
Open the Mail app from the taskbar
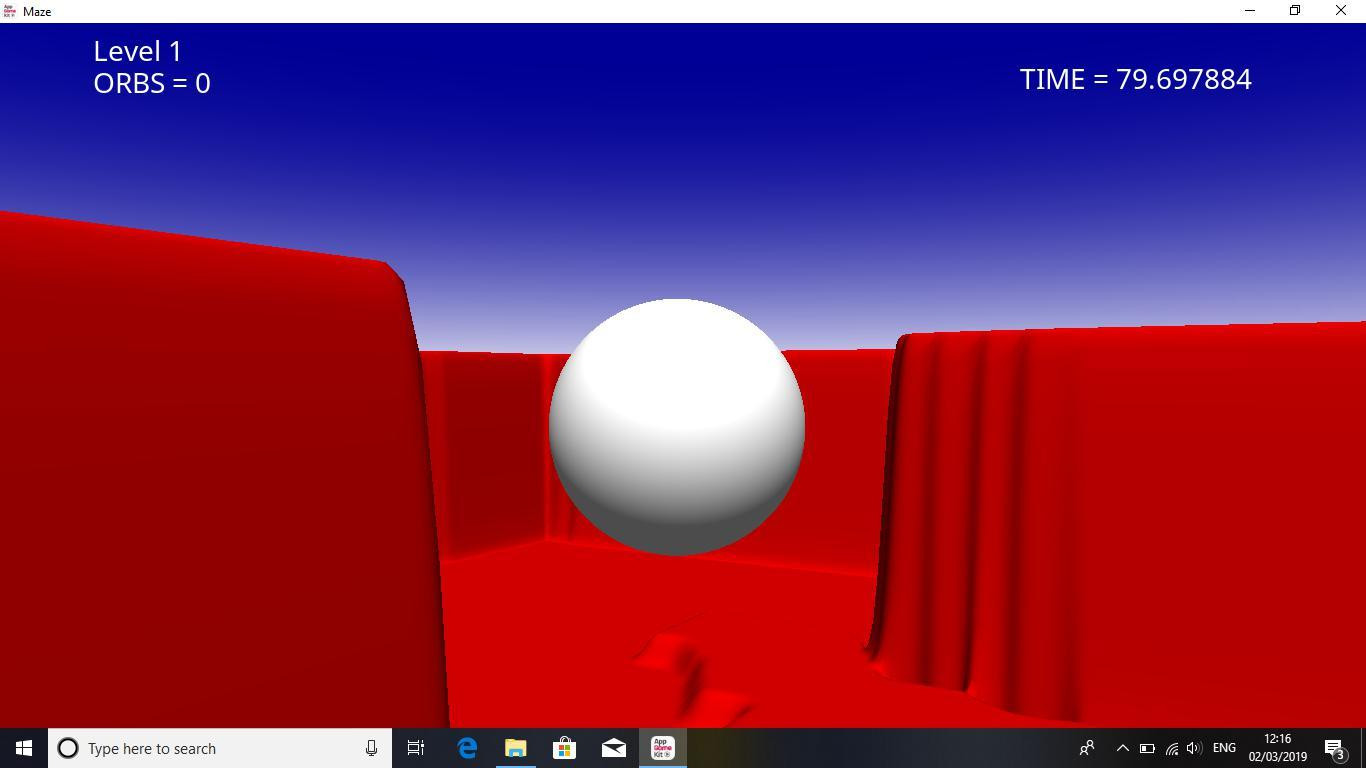tap(614, 748)
